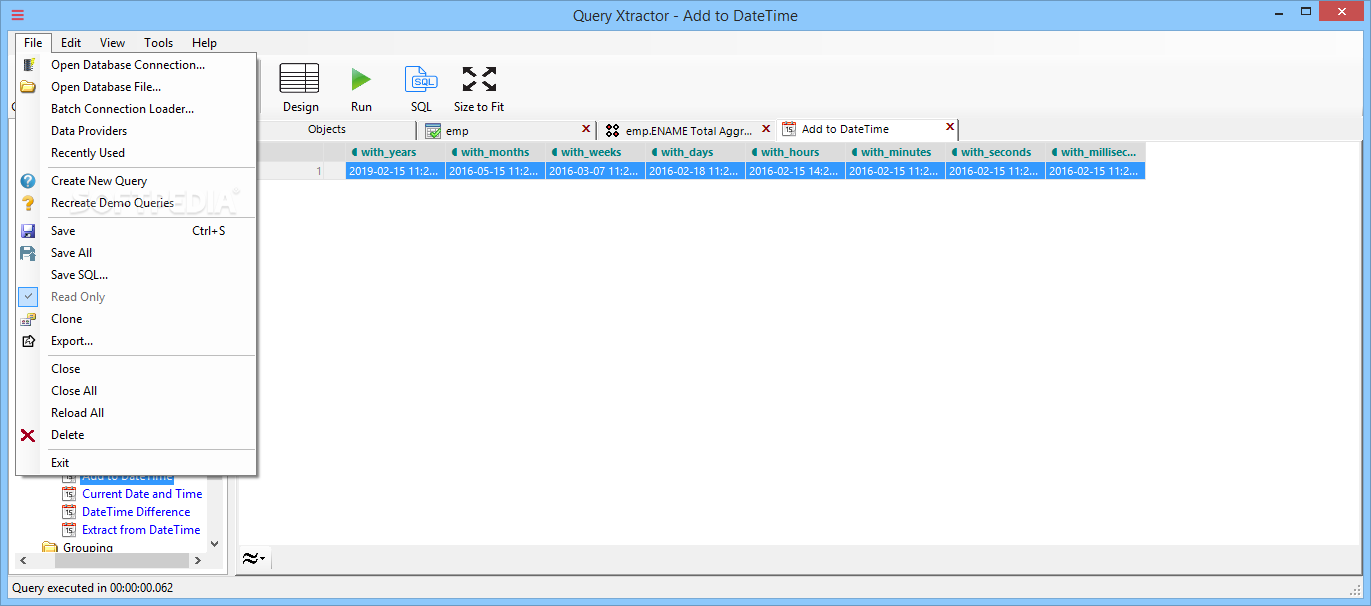Choose Save SQL... from the File menu

click(80, 275)
